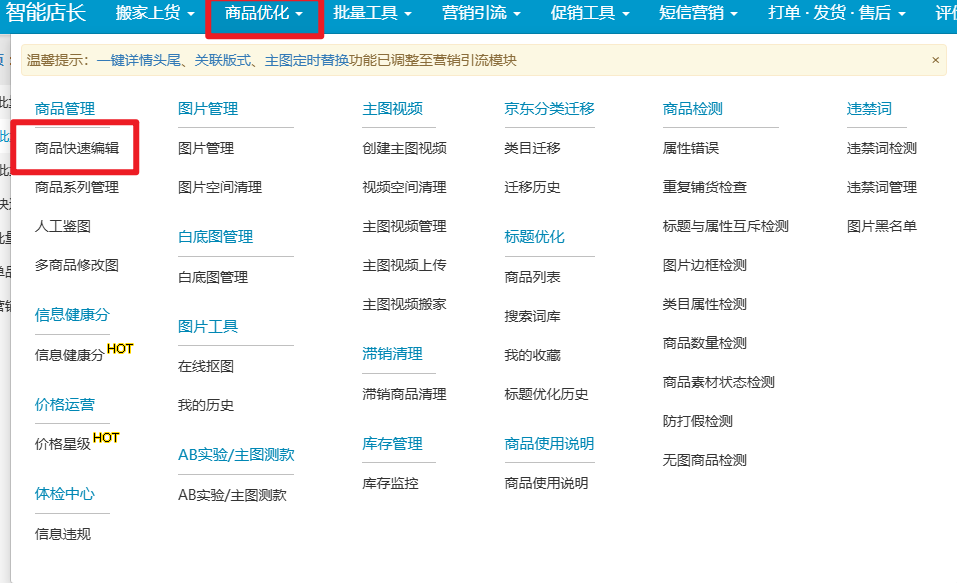Expand the 促销工具 menu
The width and height of the screenshot is (957, 583).
pos(590,14)
